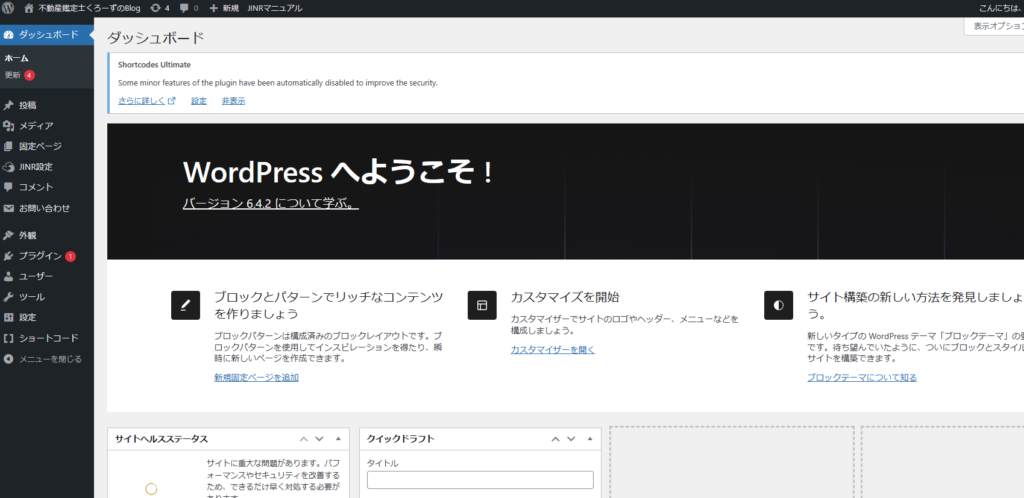
Task: Expand the 表示オプション screen options tab
Action: click(994, 26)
